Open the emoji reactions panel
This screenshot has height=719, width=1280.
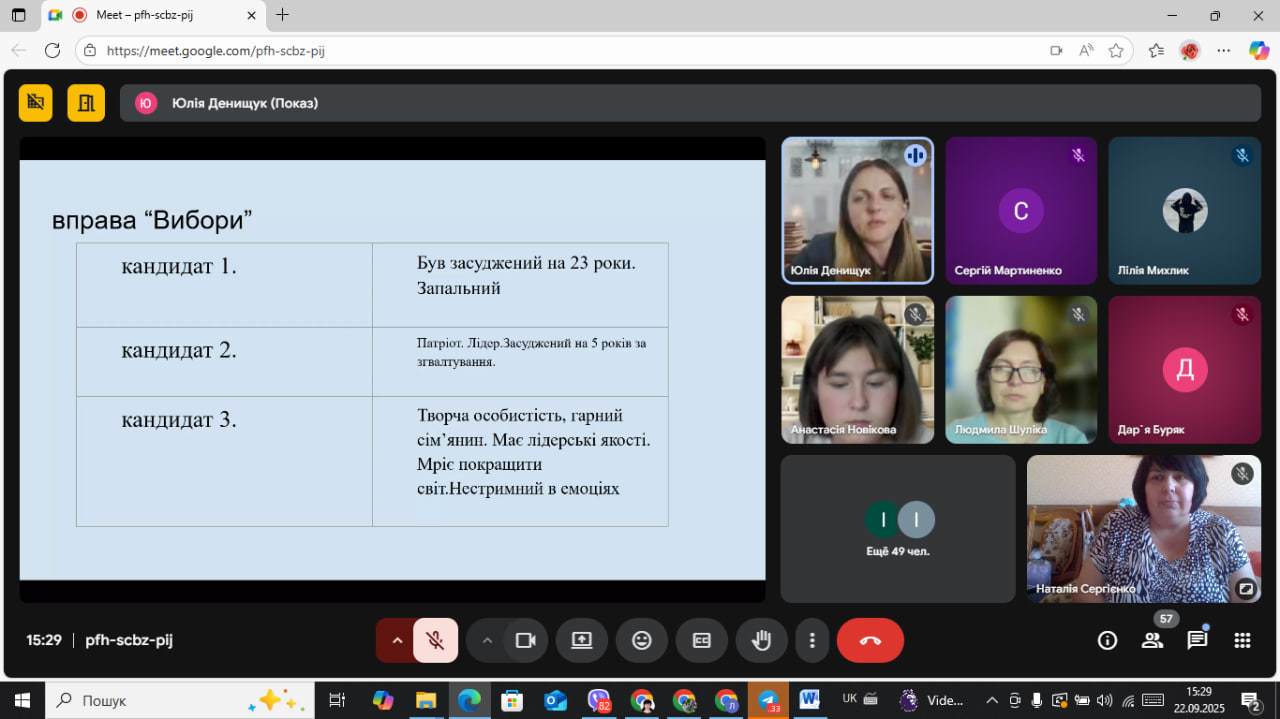pyautogui.click(x=641, y=641)
